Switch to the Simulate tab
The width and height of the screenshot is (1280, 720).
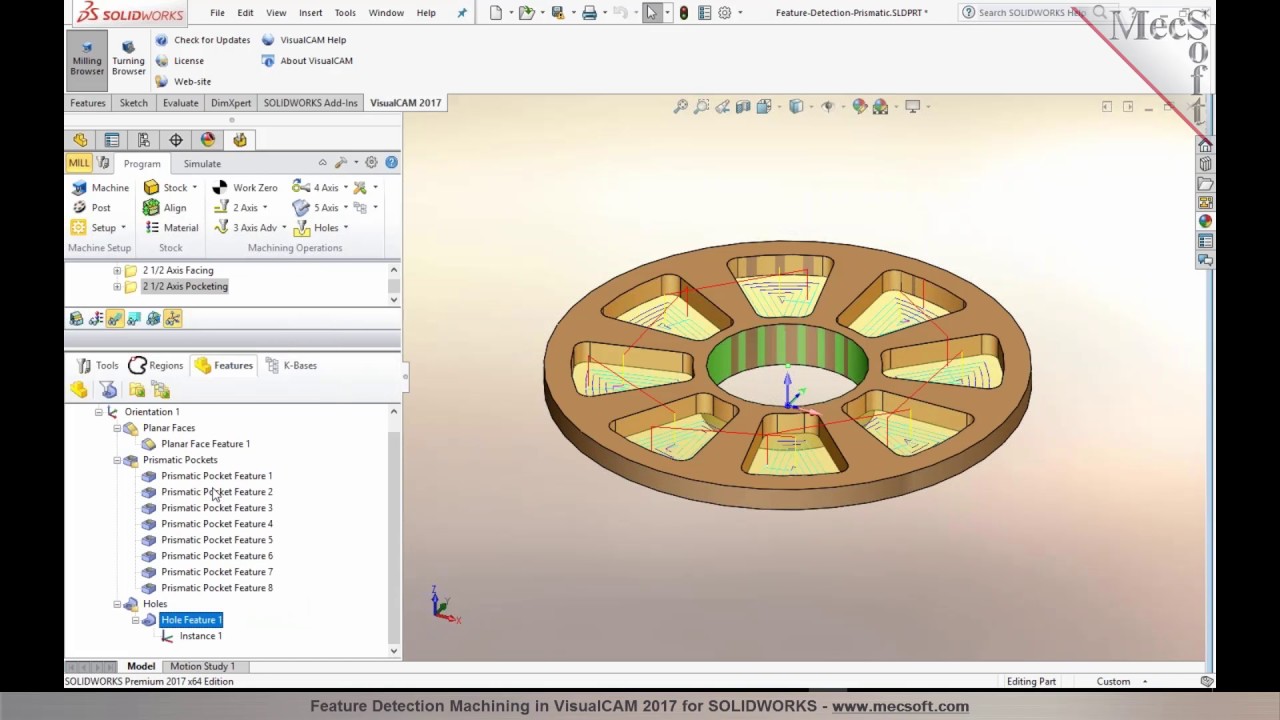tap(202, 164)
